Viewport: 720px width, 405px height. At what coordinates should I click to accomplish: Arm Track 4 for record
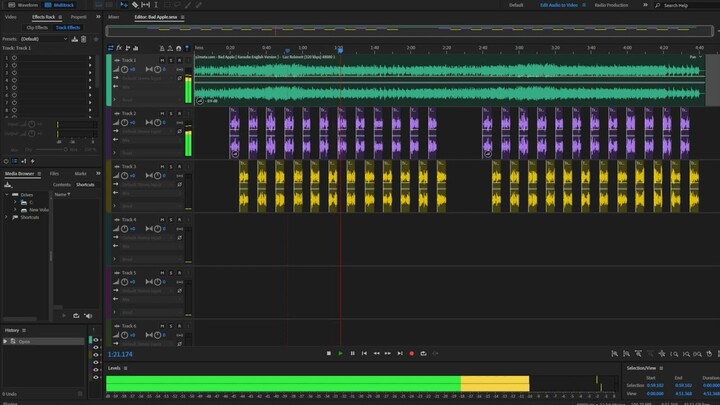pyautogui.click(x=180, y=219)
